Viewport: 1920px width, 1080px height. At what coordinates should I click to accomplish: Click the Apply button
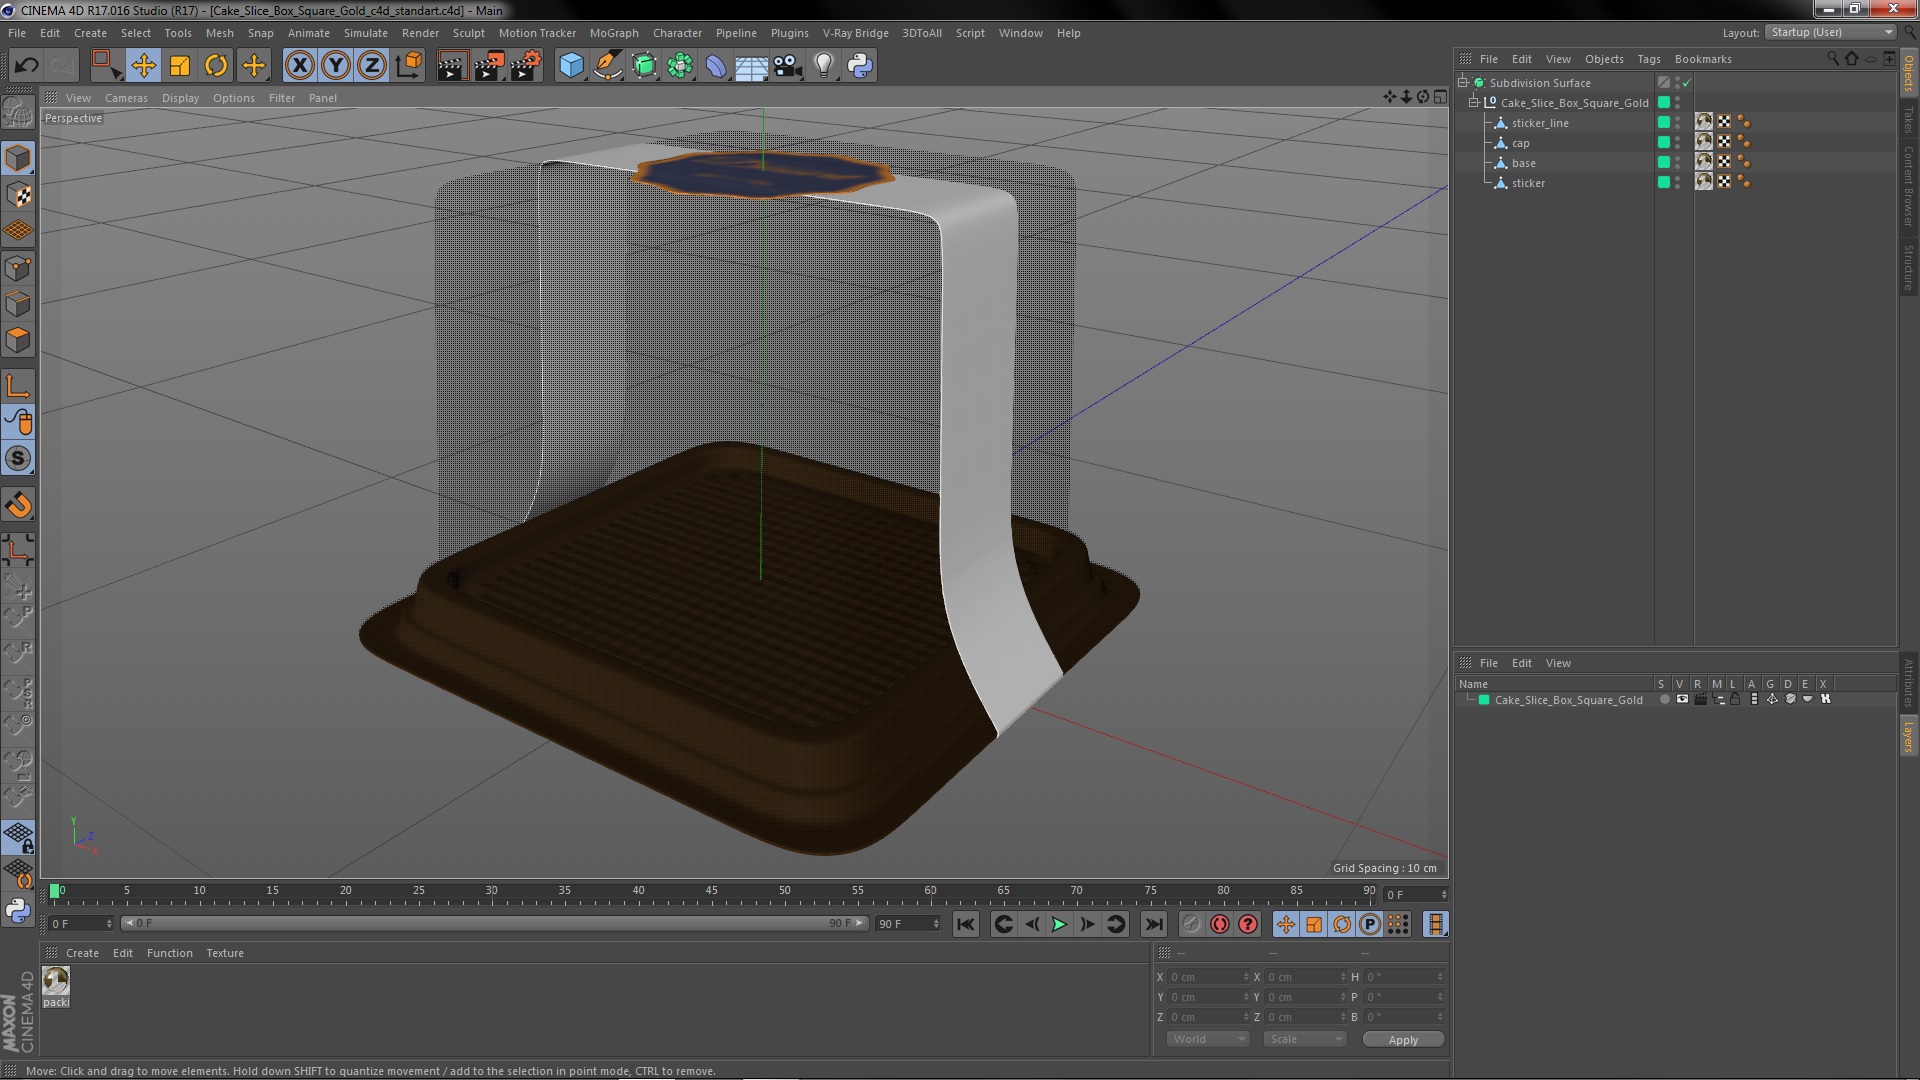[x=1403, y=1040]
